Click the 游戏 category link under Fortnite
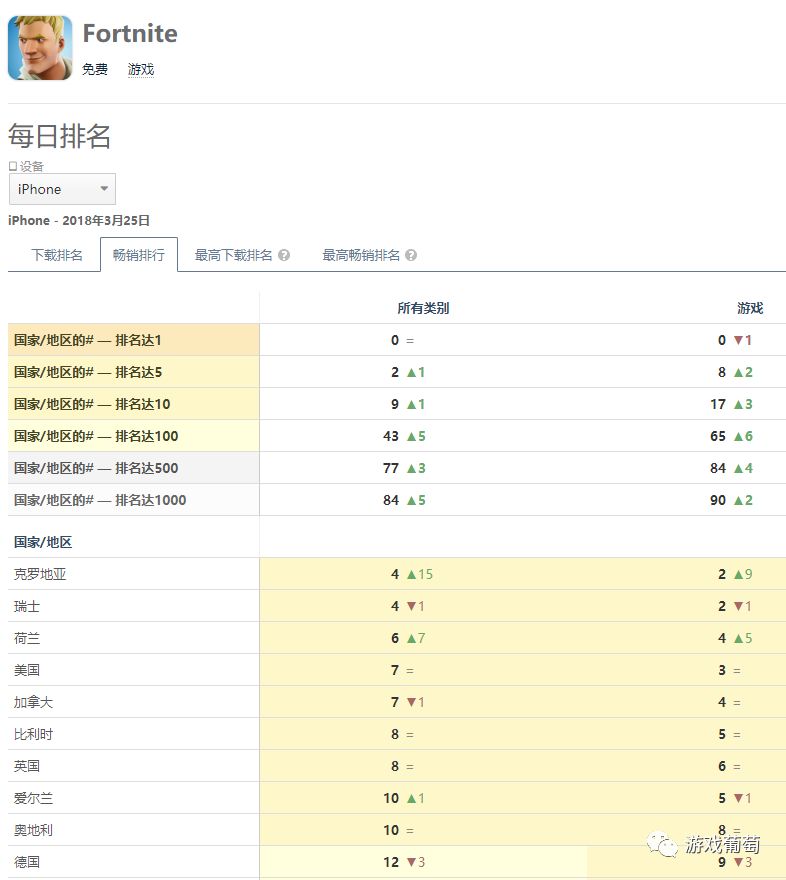Screen dimensions: 786x880 tap(140, 69)
